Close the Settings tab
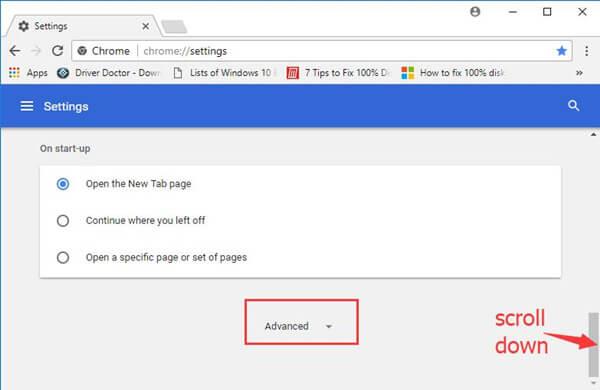This screenshot has height=390, width=600. [145, 26]
